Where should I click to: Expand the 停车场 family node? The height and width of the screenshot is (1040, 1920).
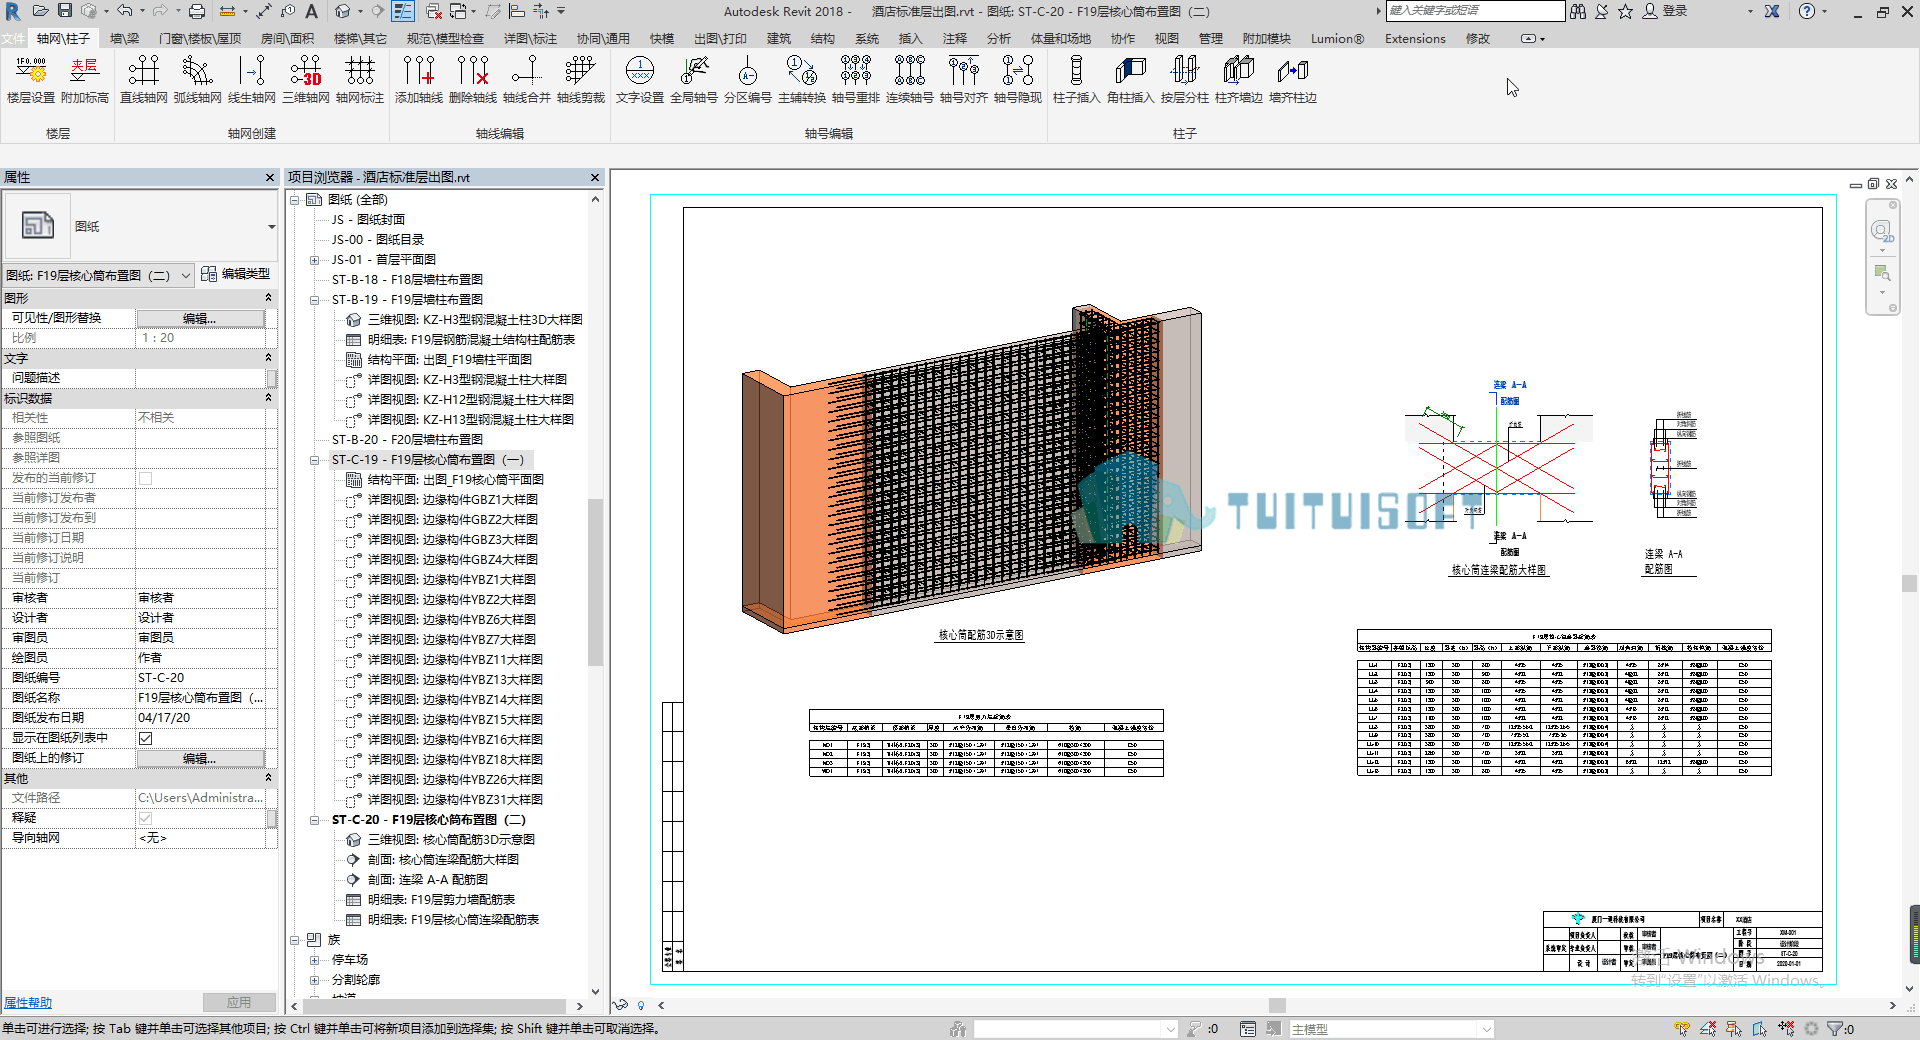click(314, 960)
